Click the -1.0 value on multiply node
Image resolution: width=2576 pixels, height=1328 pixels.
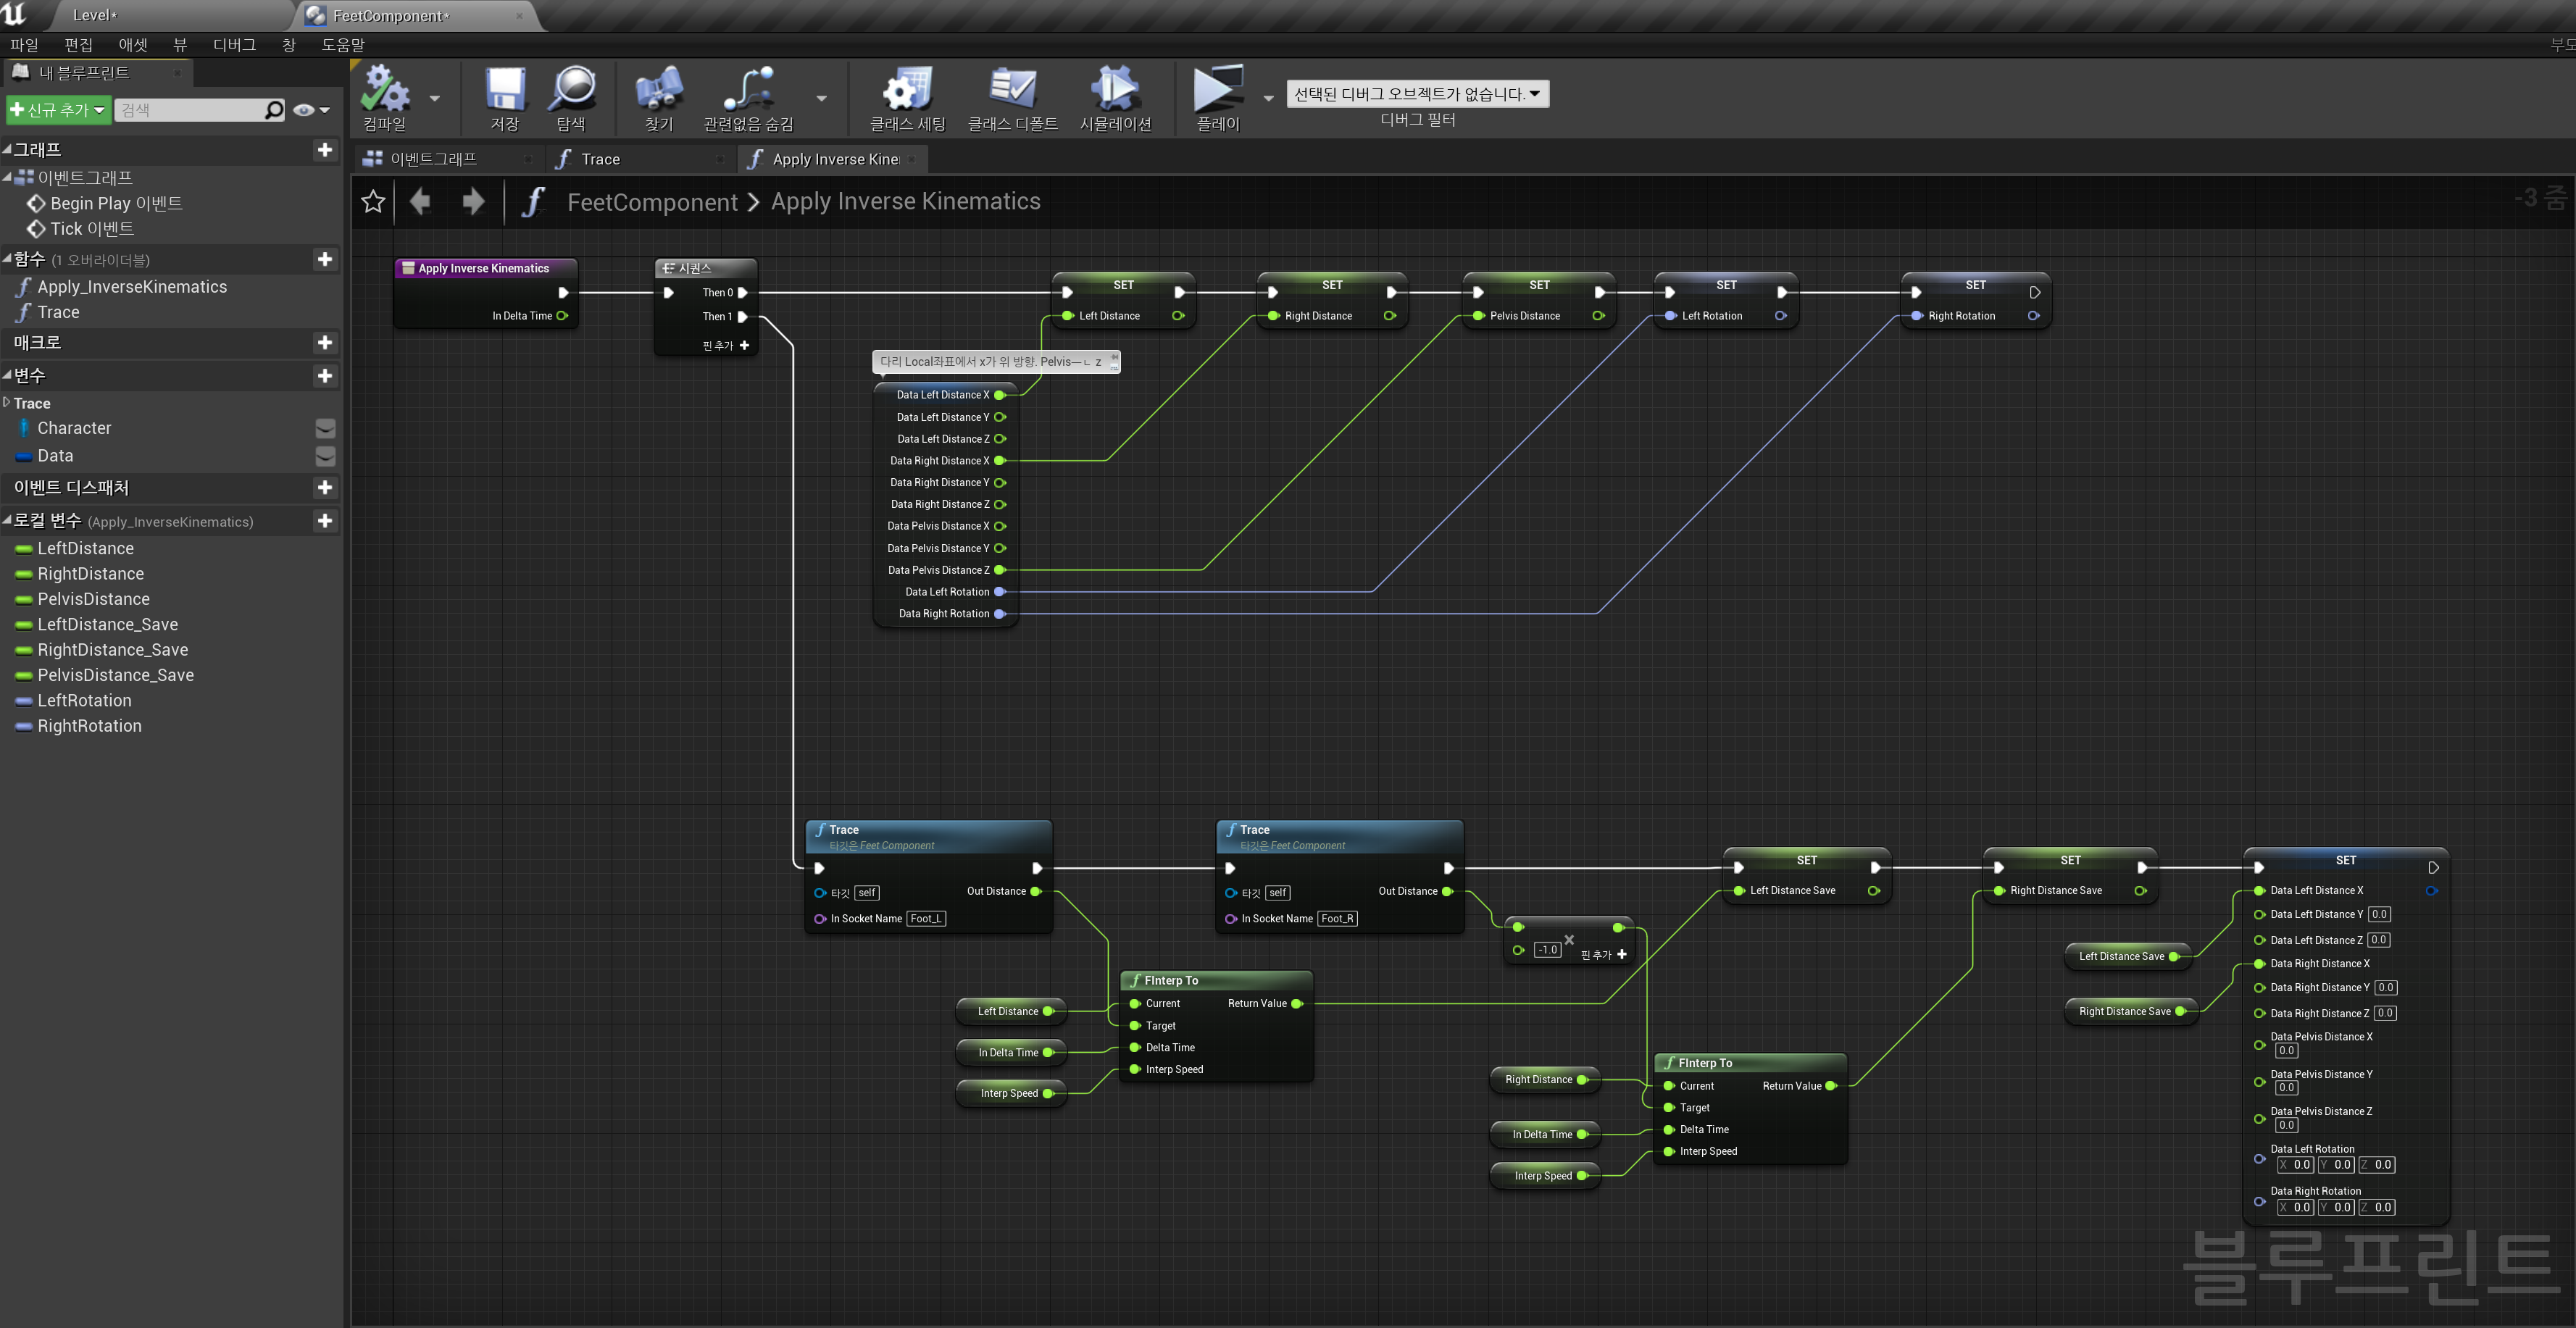click(1548, 950)
